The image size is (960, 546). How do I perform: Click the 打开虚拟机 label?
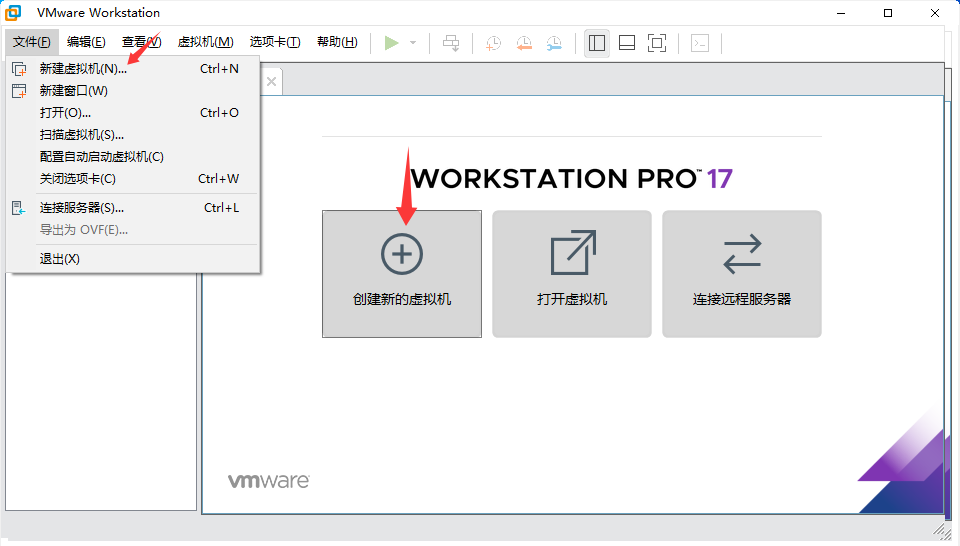[x=572, y=299]
